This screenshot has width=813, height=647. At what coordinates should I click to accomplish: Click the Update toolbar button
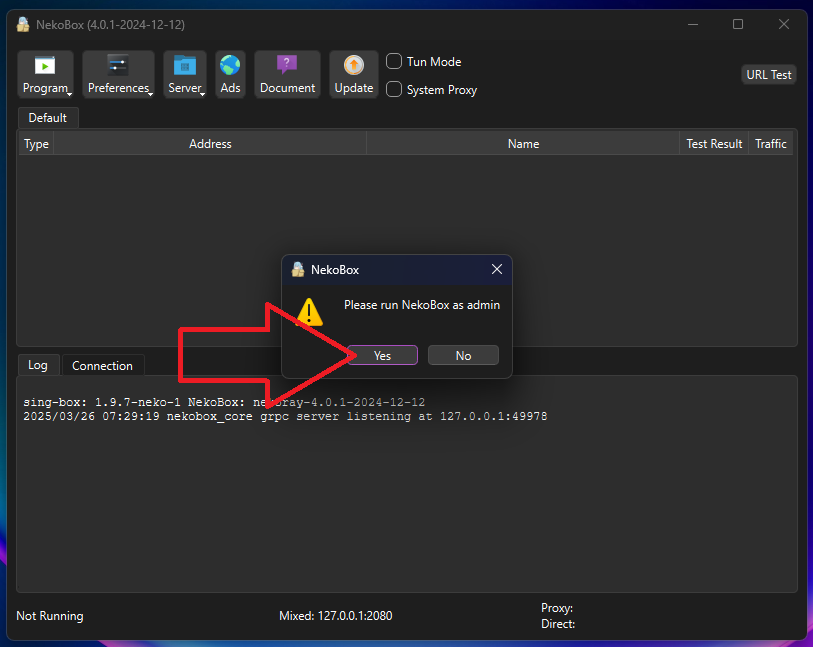pyautogui.click(x=354, y=75)
